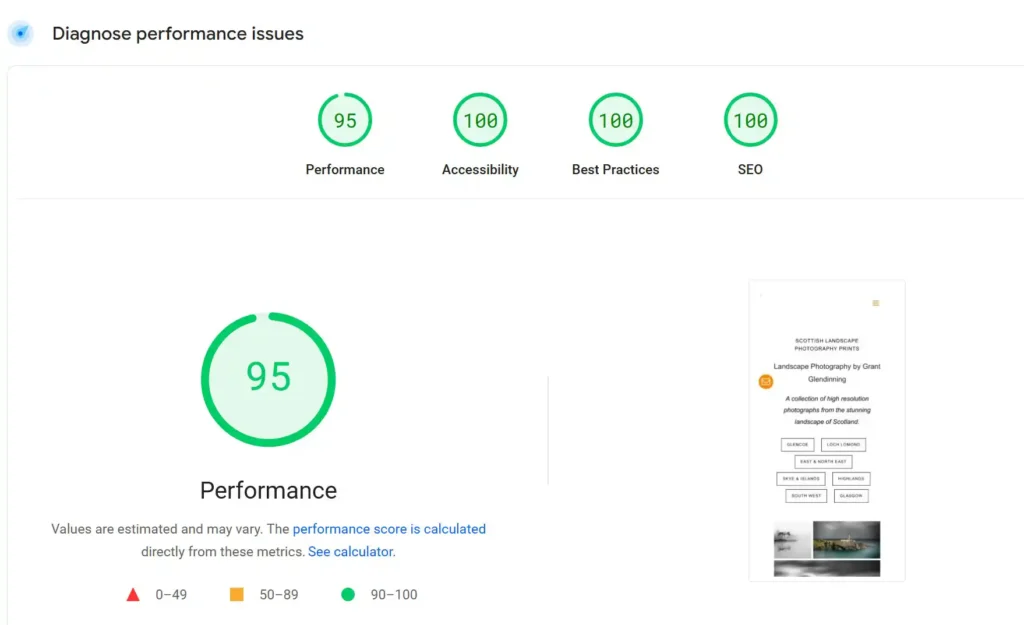Follow the 'See calculator' link
The image size is (1024, 625).
pyautogui.click(x=350, y=552)
